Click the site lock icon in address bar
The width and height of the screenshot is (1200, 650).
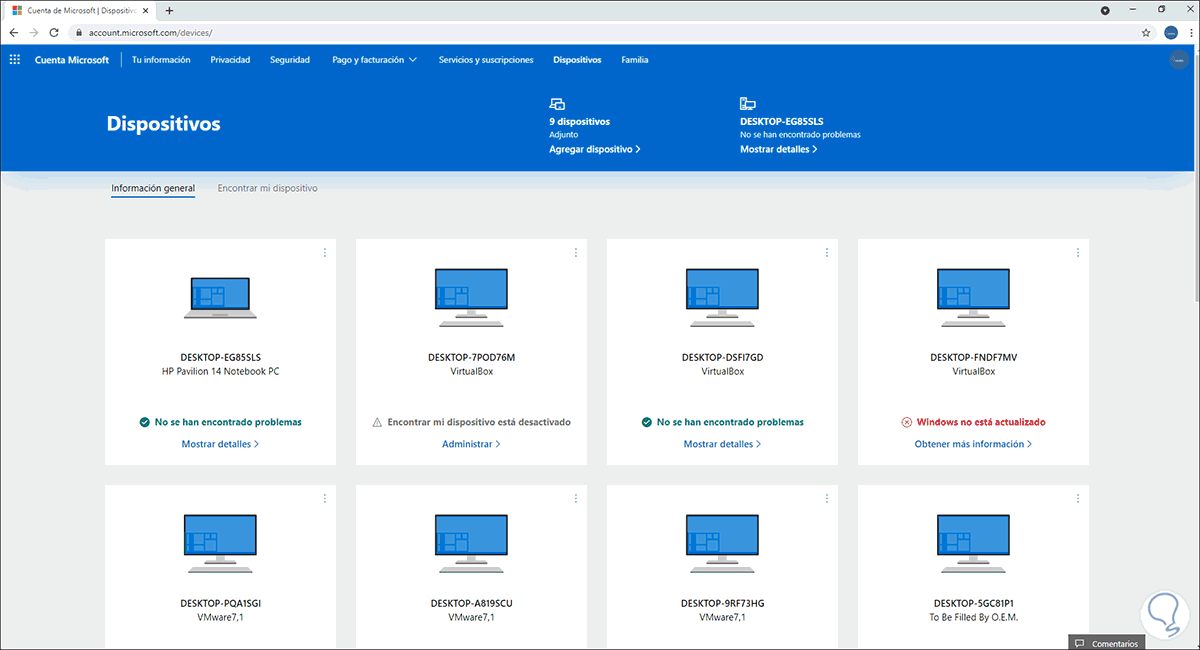(x=80, y=32)
